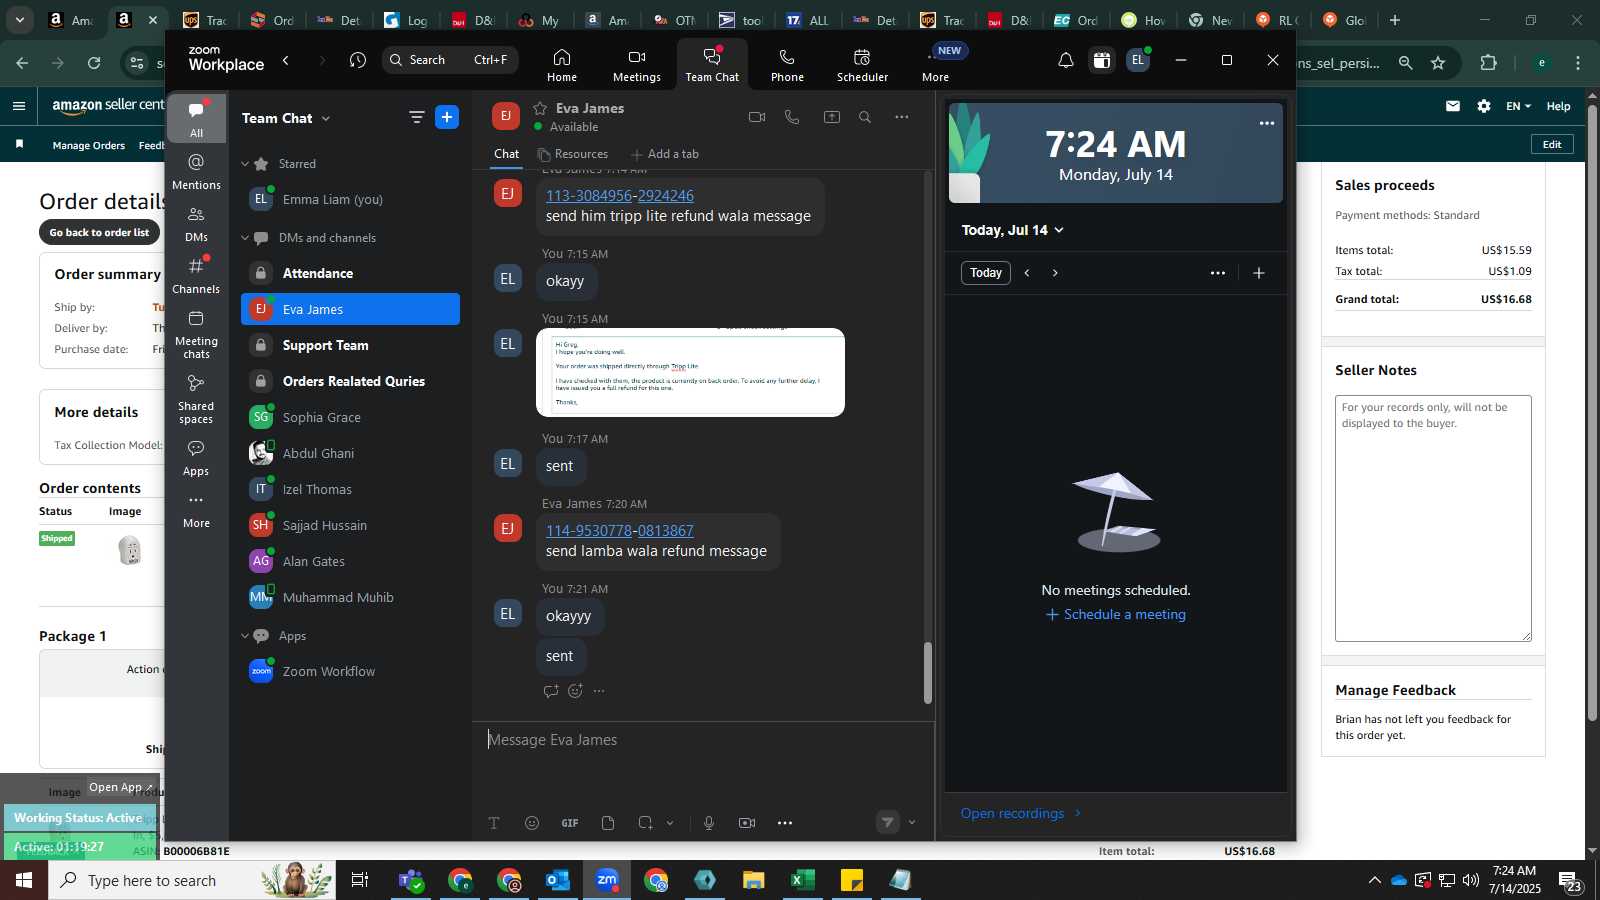The height and width of the screenshot is (900, 1600).
Task: Open Shared spaces in sidebar
Action: 196,398
